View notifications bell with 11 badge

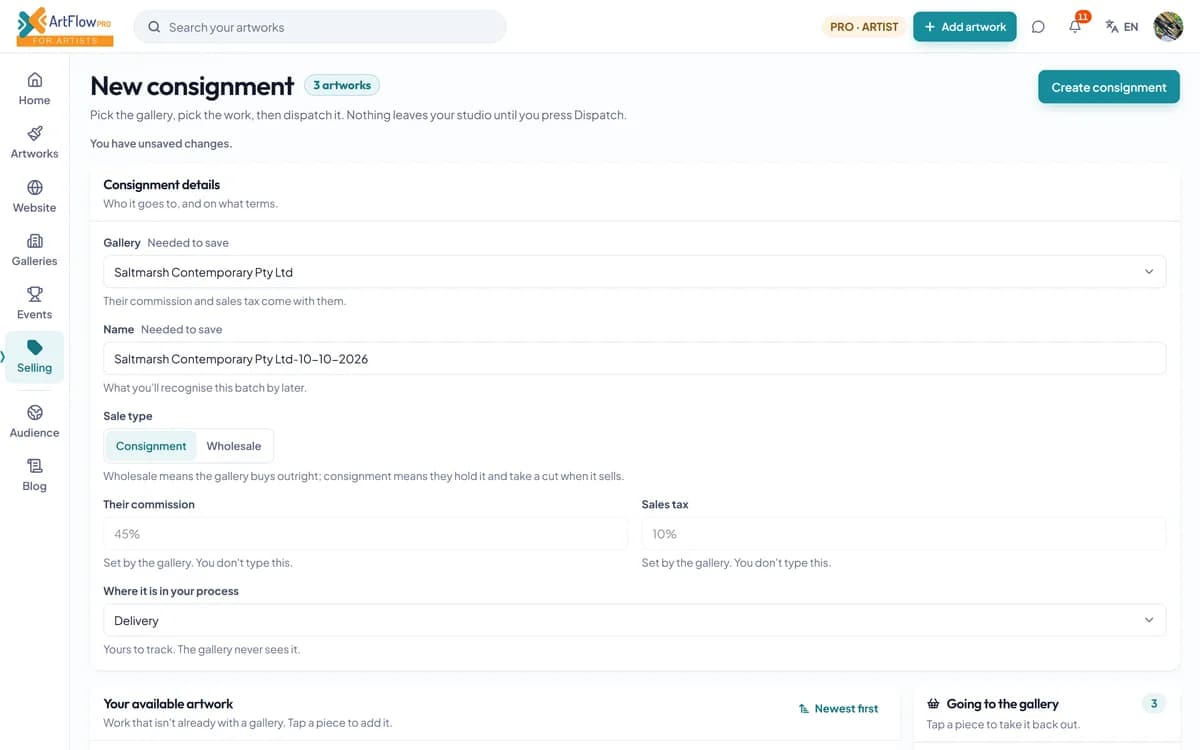1076,26
